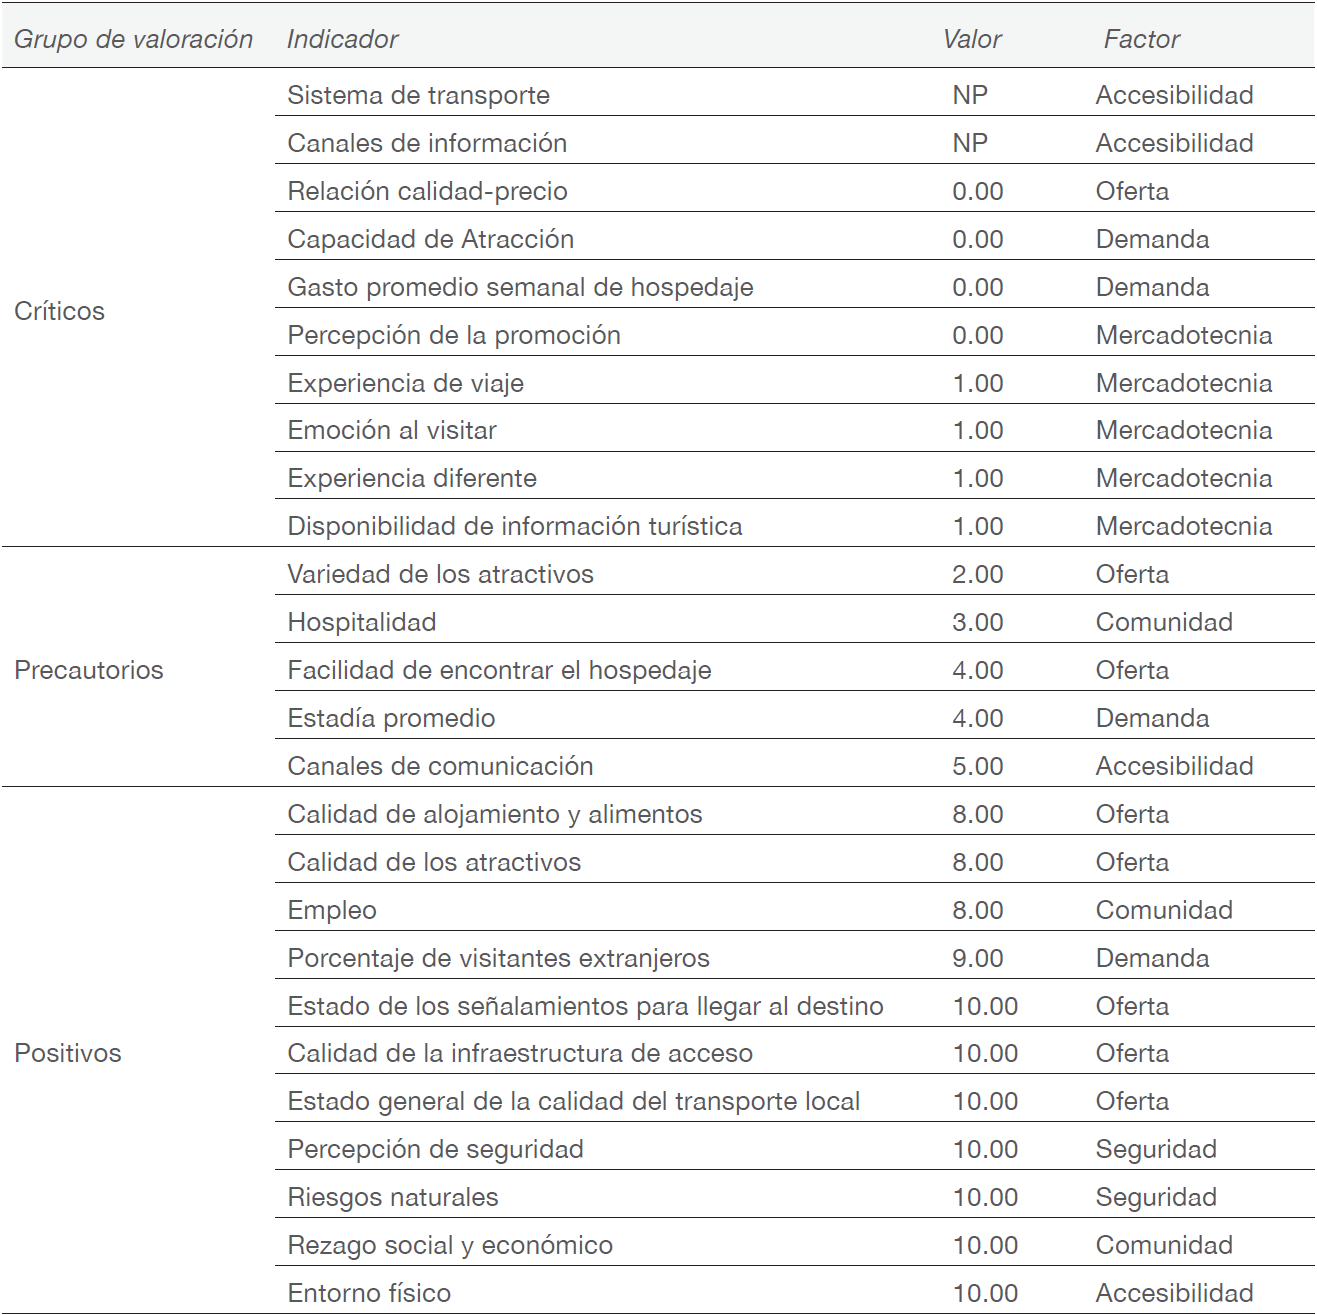The width and height of the screenshot is (1317, 1315).
Task: Click the 'Grupo de valoración' column header
Action: [x=133, y=39]
